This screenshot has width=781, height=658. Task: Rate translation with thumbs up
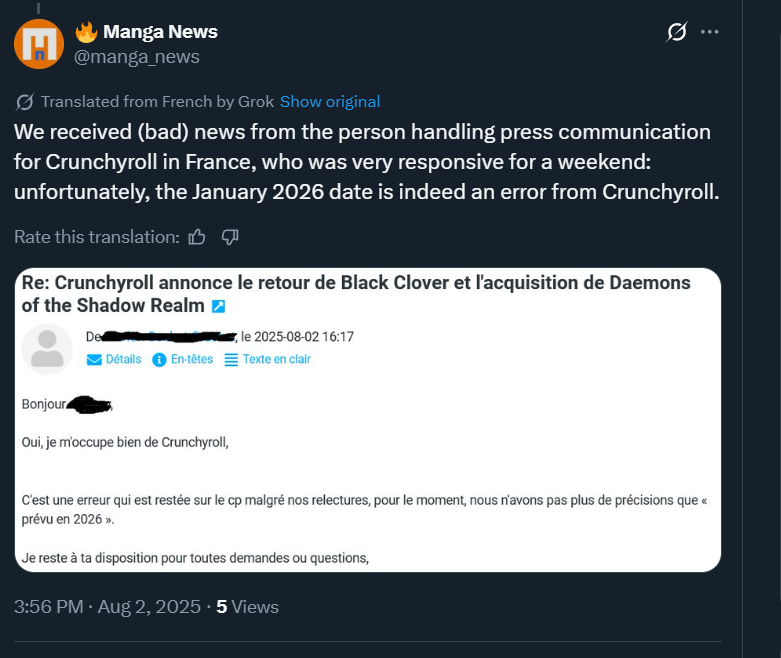pyautogui.click(x=197, y=237)
